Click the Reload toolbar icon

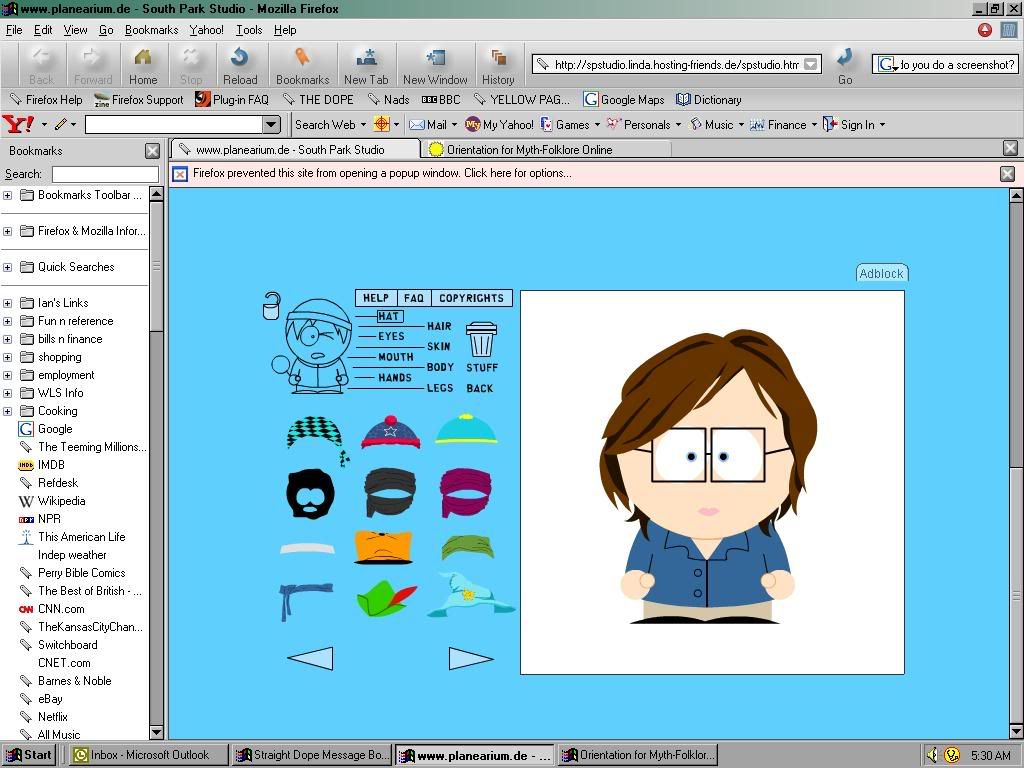pos(240,65)
